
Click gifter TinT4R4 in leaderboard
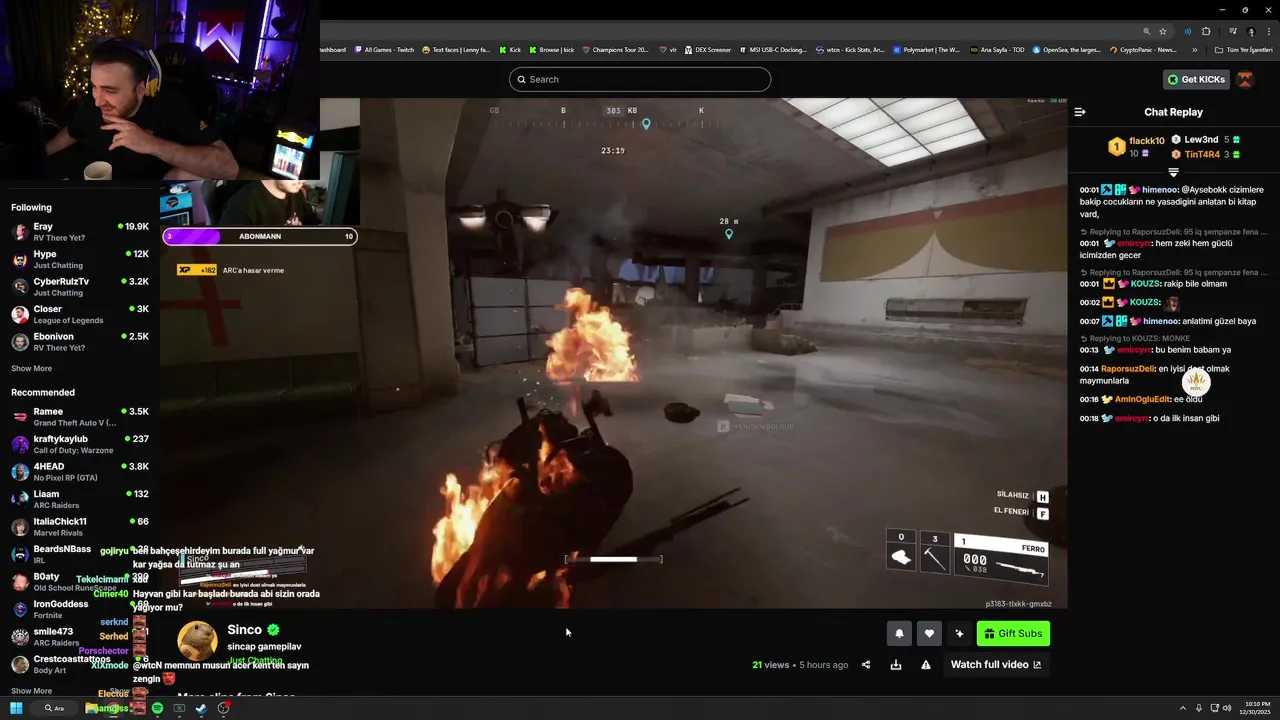[x=1202, y=155]
